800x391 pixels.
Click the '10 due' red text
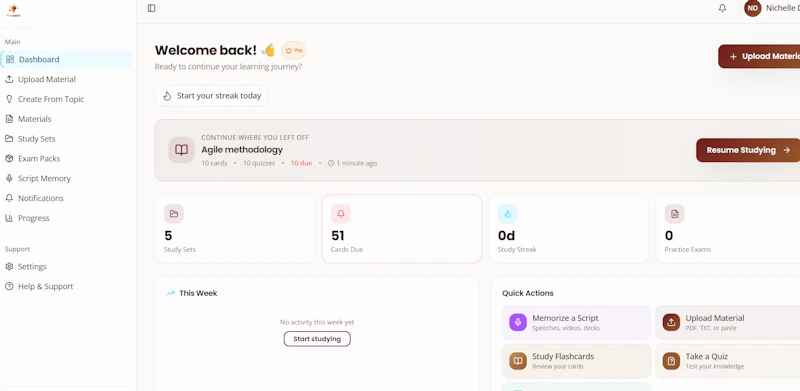(x=301, y=163)
